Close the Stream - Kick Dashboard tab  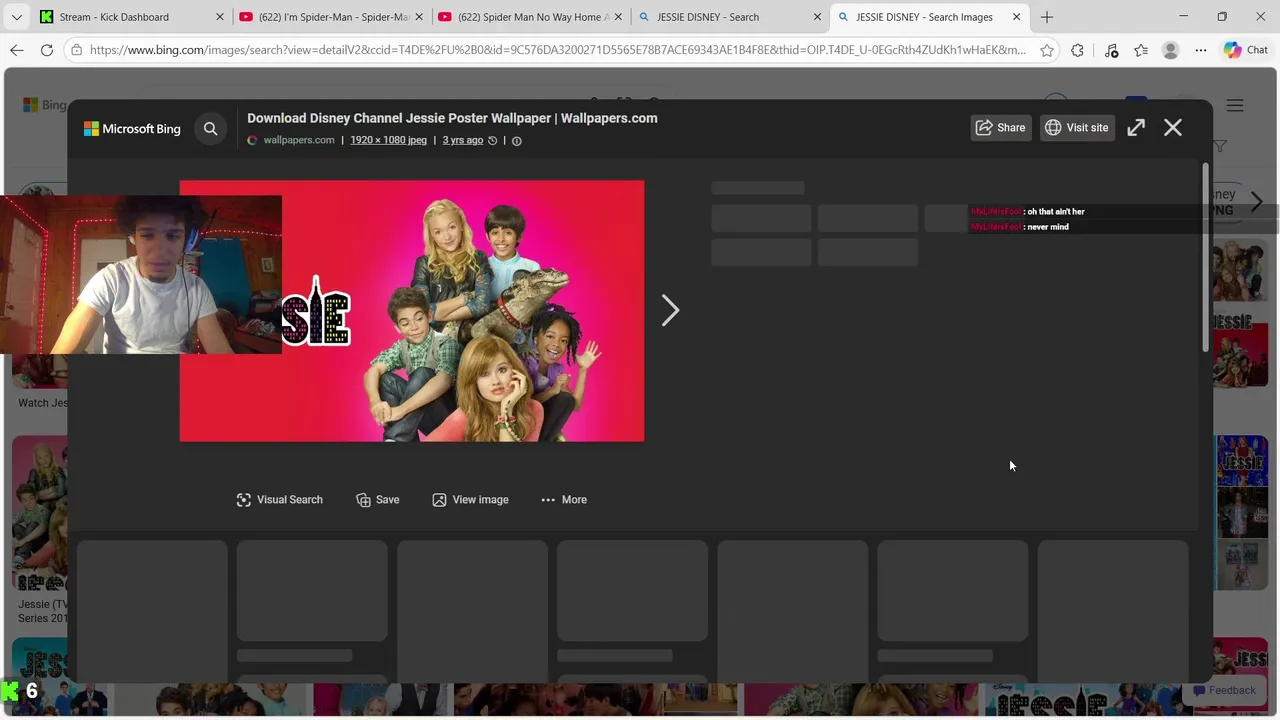tap(220, 17)
